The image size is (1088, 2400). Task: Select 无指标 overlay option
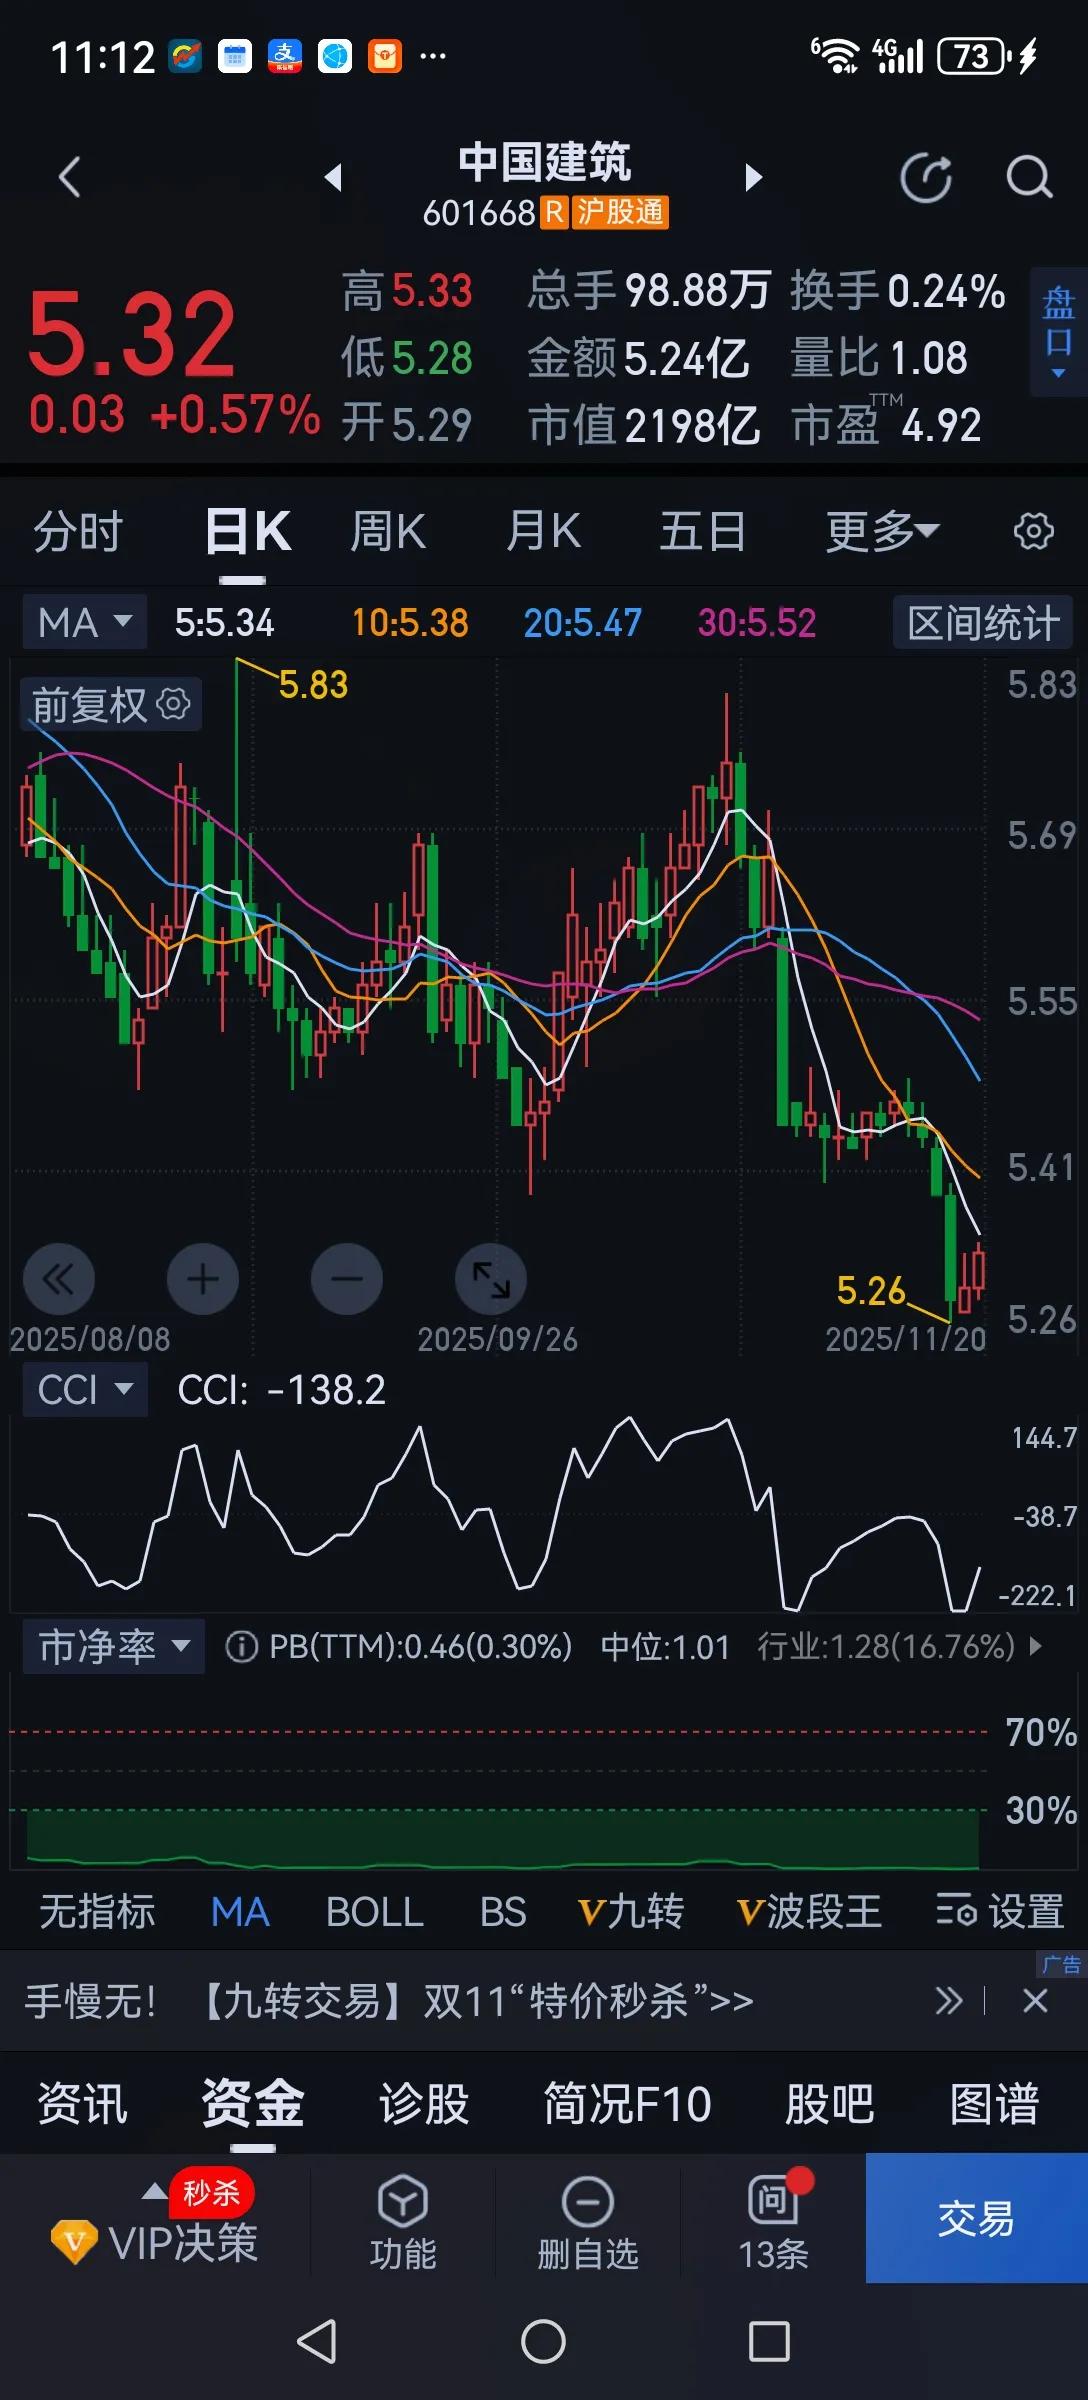[97, 1911]
